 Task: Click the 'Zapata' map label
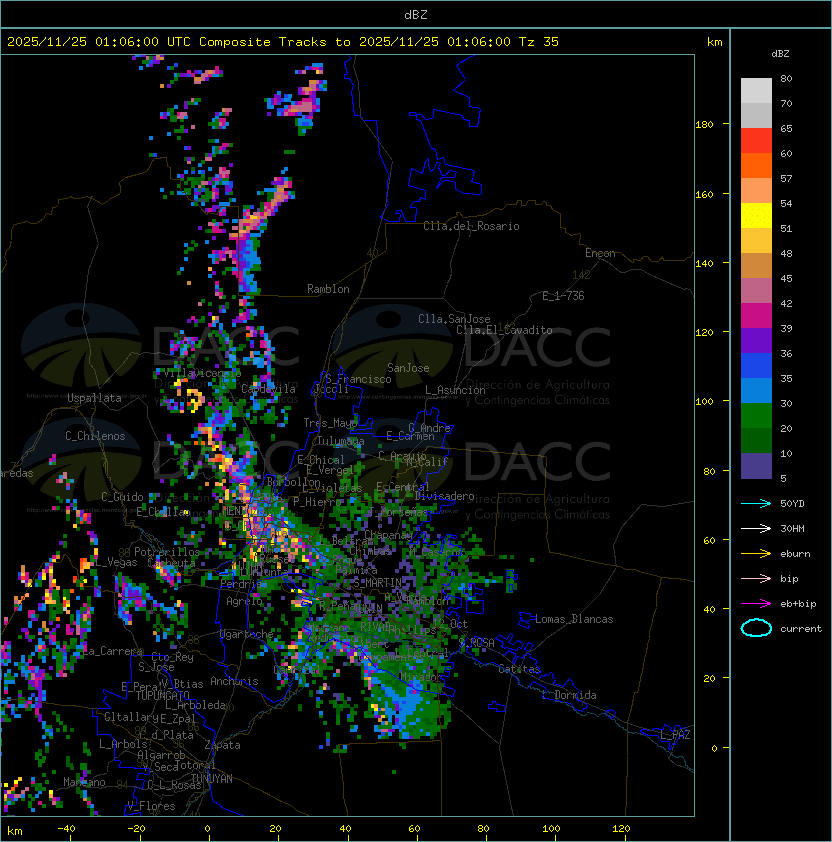(222, 745)
